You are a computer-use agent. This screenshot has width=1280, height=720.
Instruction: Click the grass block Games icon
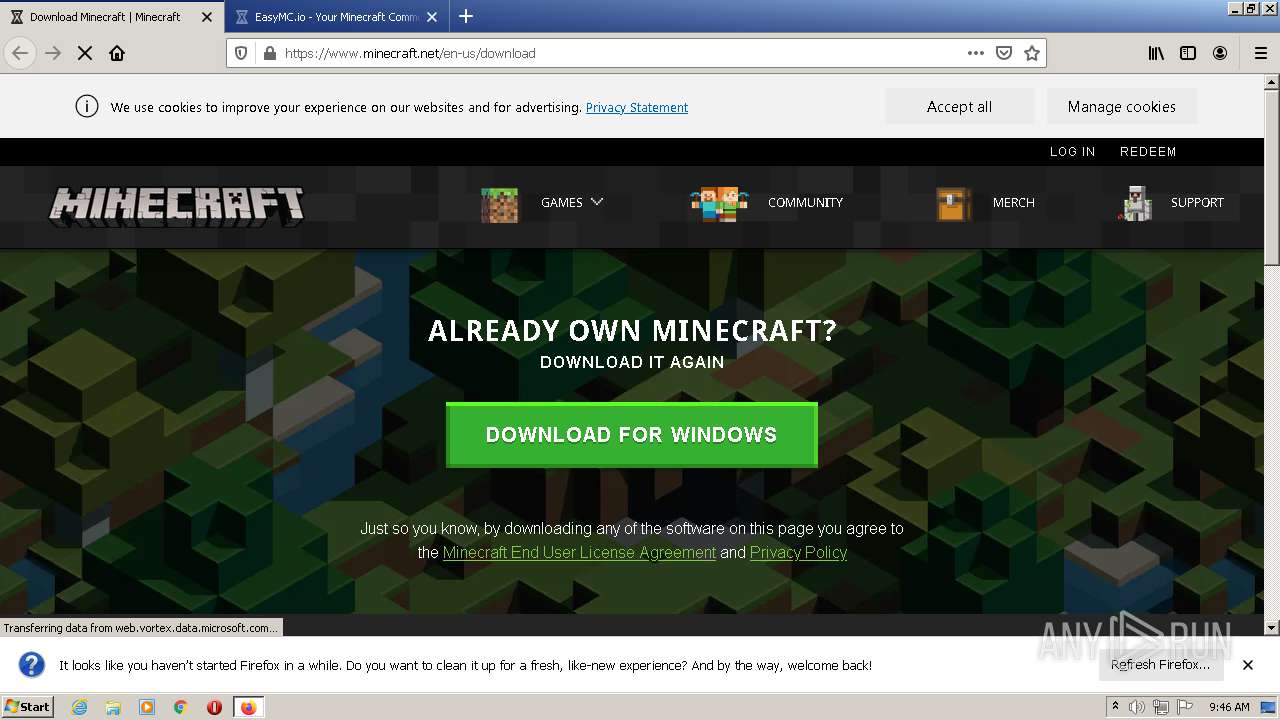tap(499, 205)
